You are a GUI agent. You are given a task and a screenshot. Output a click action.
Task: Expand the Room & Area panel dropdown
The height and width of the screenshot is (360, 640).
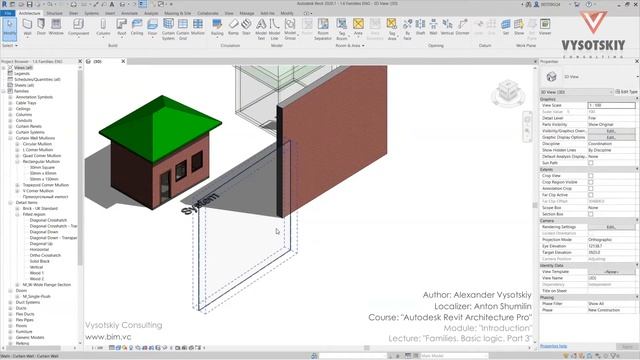[350, 45]
